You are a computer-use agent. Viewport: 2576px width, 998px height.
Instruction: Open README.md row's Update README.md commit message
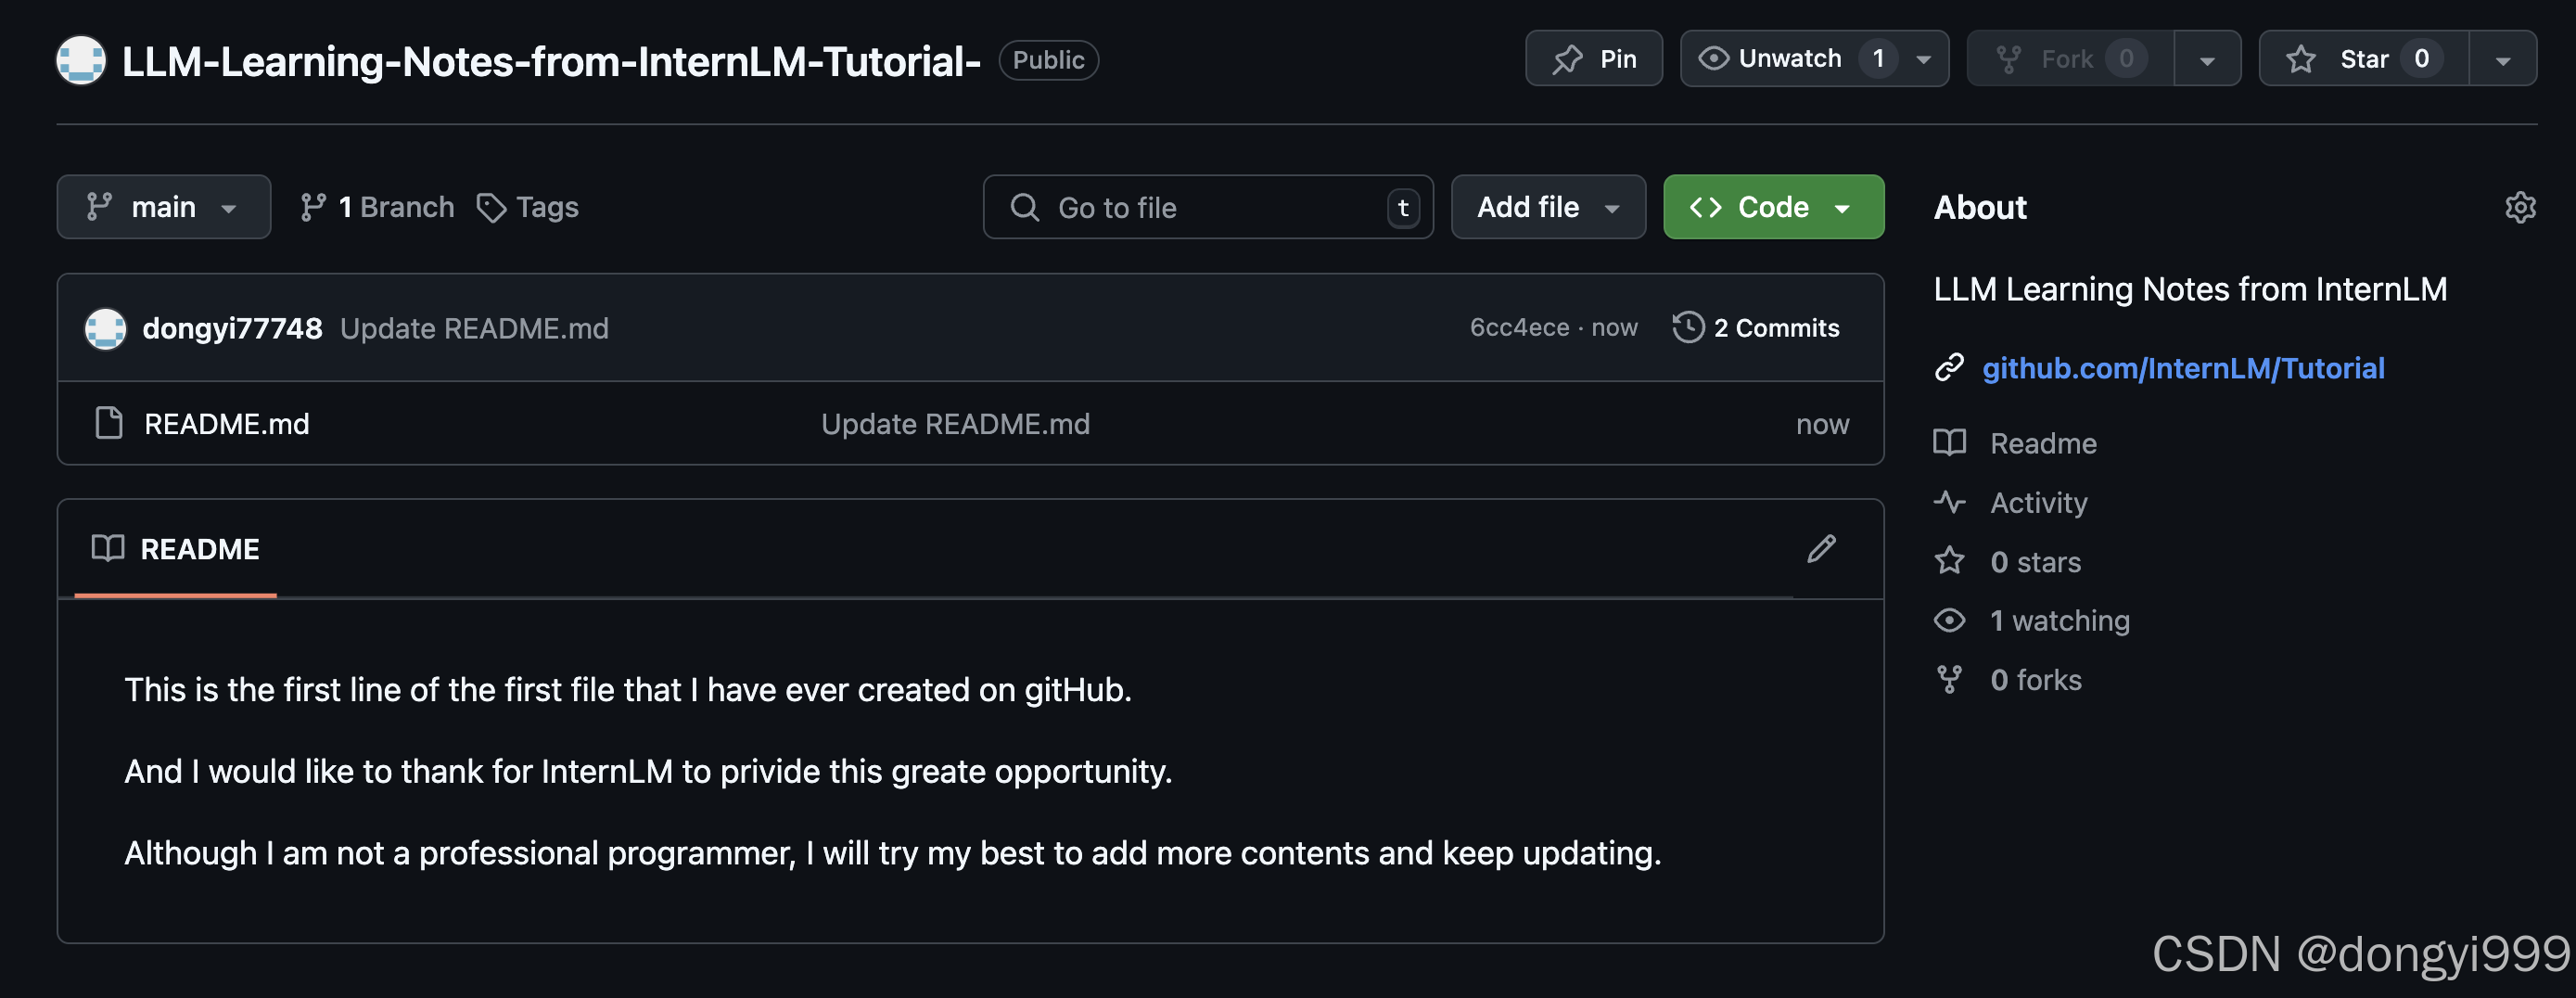pyautogui.click(x=955, y=424)
